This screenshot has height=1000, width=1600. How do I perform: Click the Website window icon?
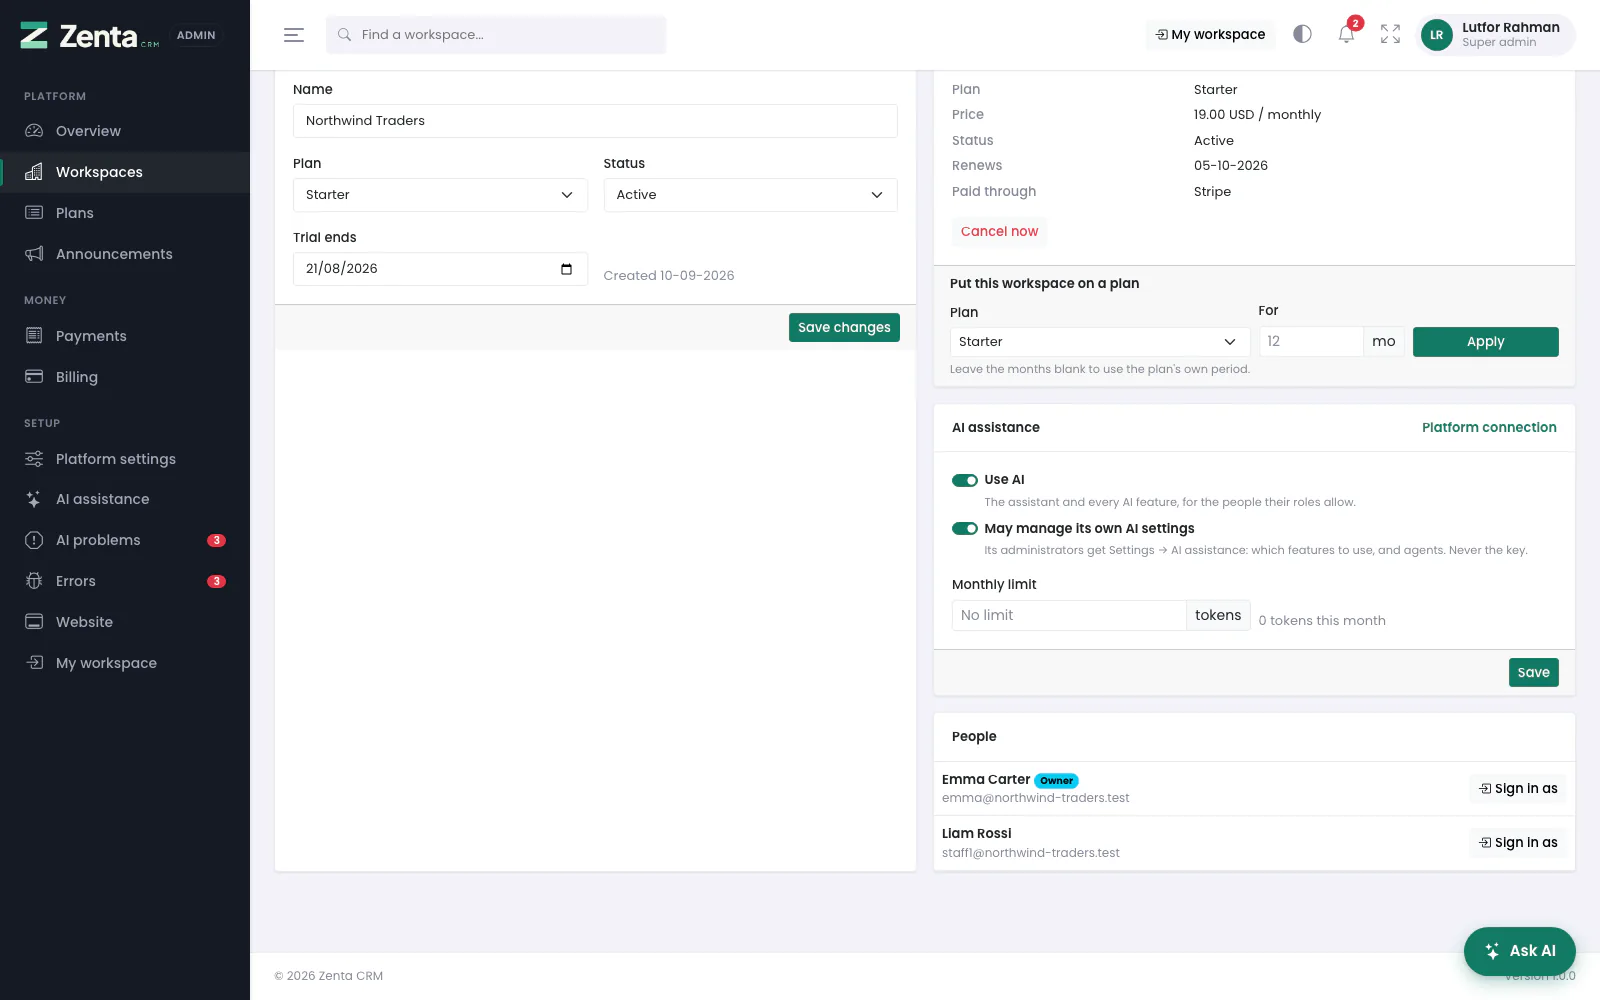click(34, 622)
